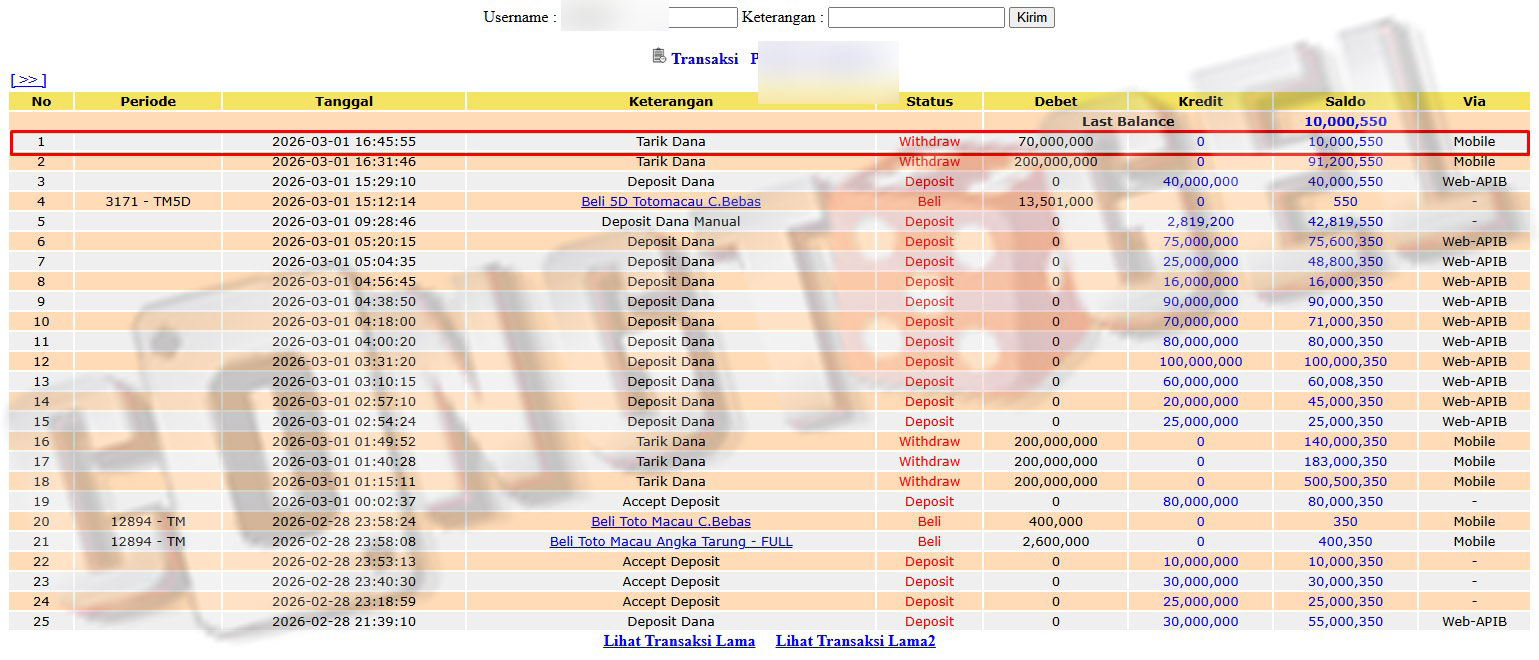Select kredit value 90,000,000

[1200, 301]
